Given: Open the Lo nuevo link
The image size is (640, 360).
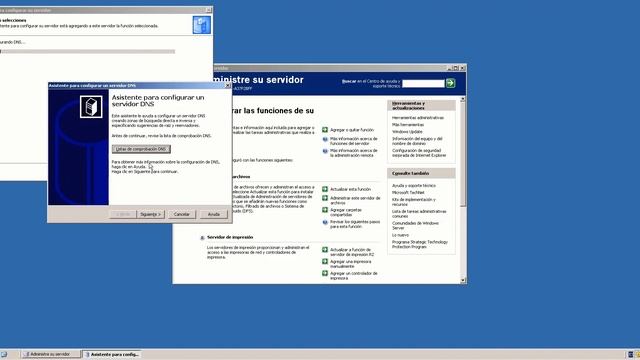Looking at the screenshot, I should pyautogui.click(x=400, y=236).
